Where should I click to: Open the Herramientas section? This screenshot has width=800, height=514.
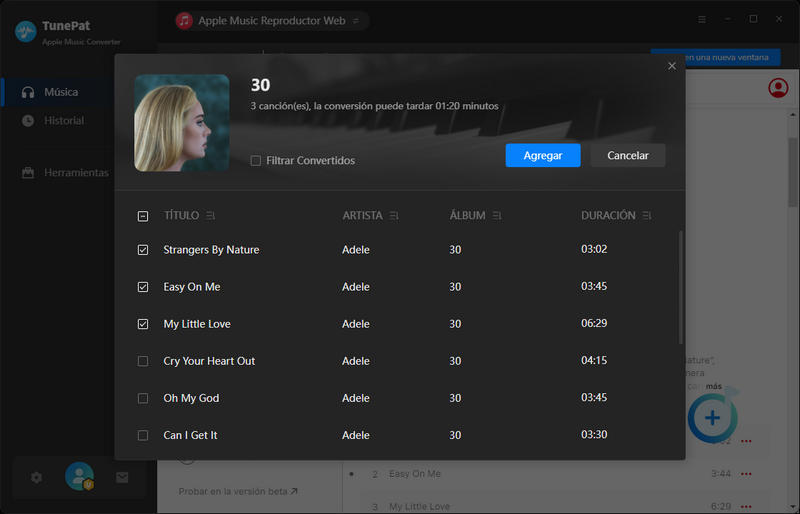point(76,173)
